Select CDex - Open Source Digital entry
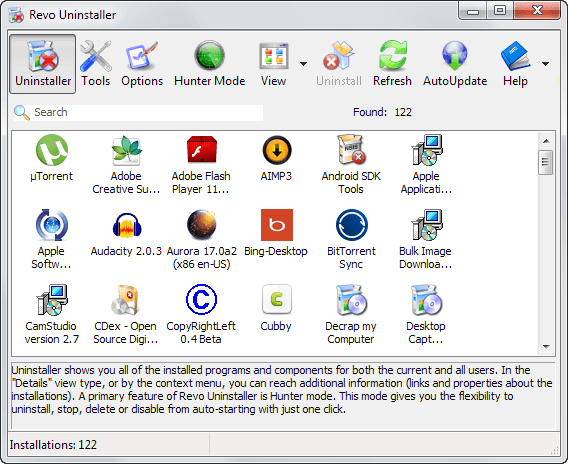This screenshot has width=568, height=464. 125,314
